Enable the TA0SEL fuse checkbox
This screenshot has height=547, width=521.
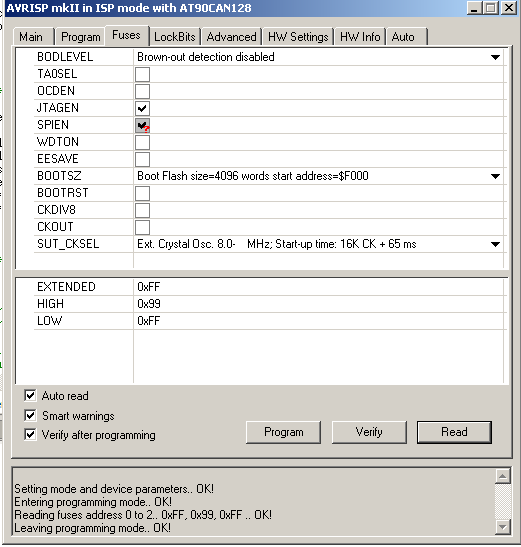click(142, 74)
